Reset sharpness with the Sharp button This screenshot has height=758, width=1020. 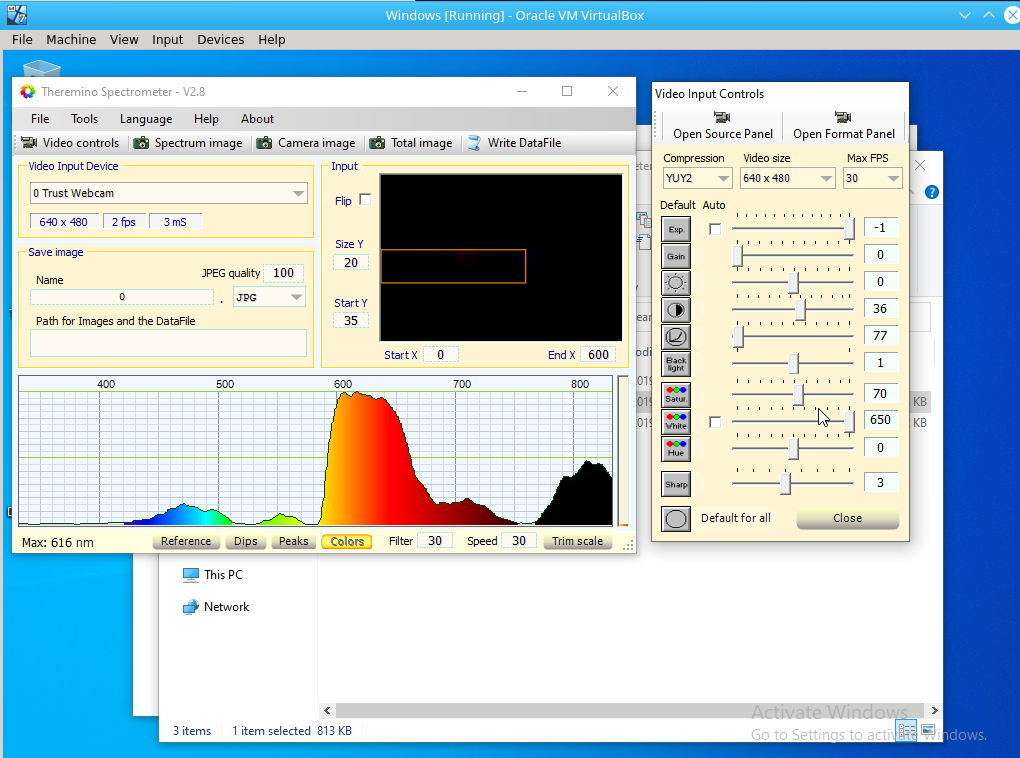(676, 484)
